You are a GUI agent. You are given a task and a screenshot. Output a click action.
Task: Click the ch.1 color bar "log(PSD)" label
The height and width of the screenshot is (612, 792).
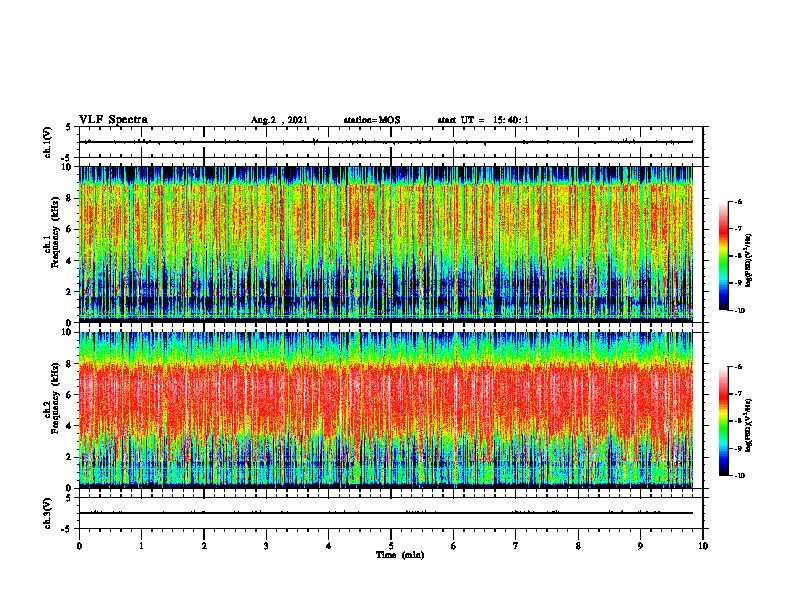point(748,261)
